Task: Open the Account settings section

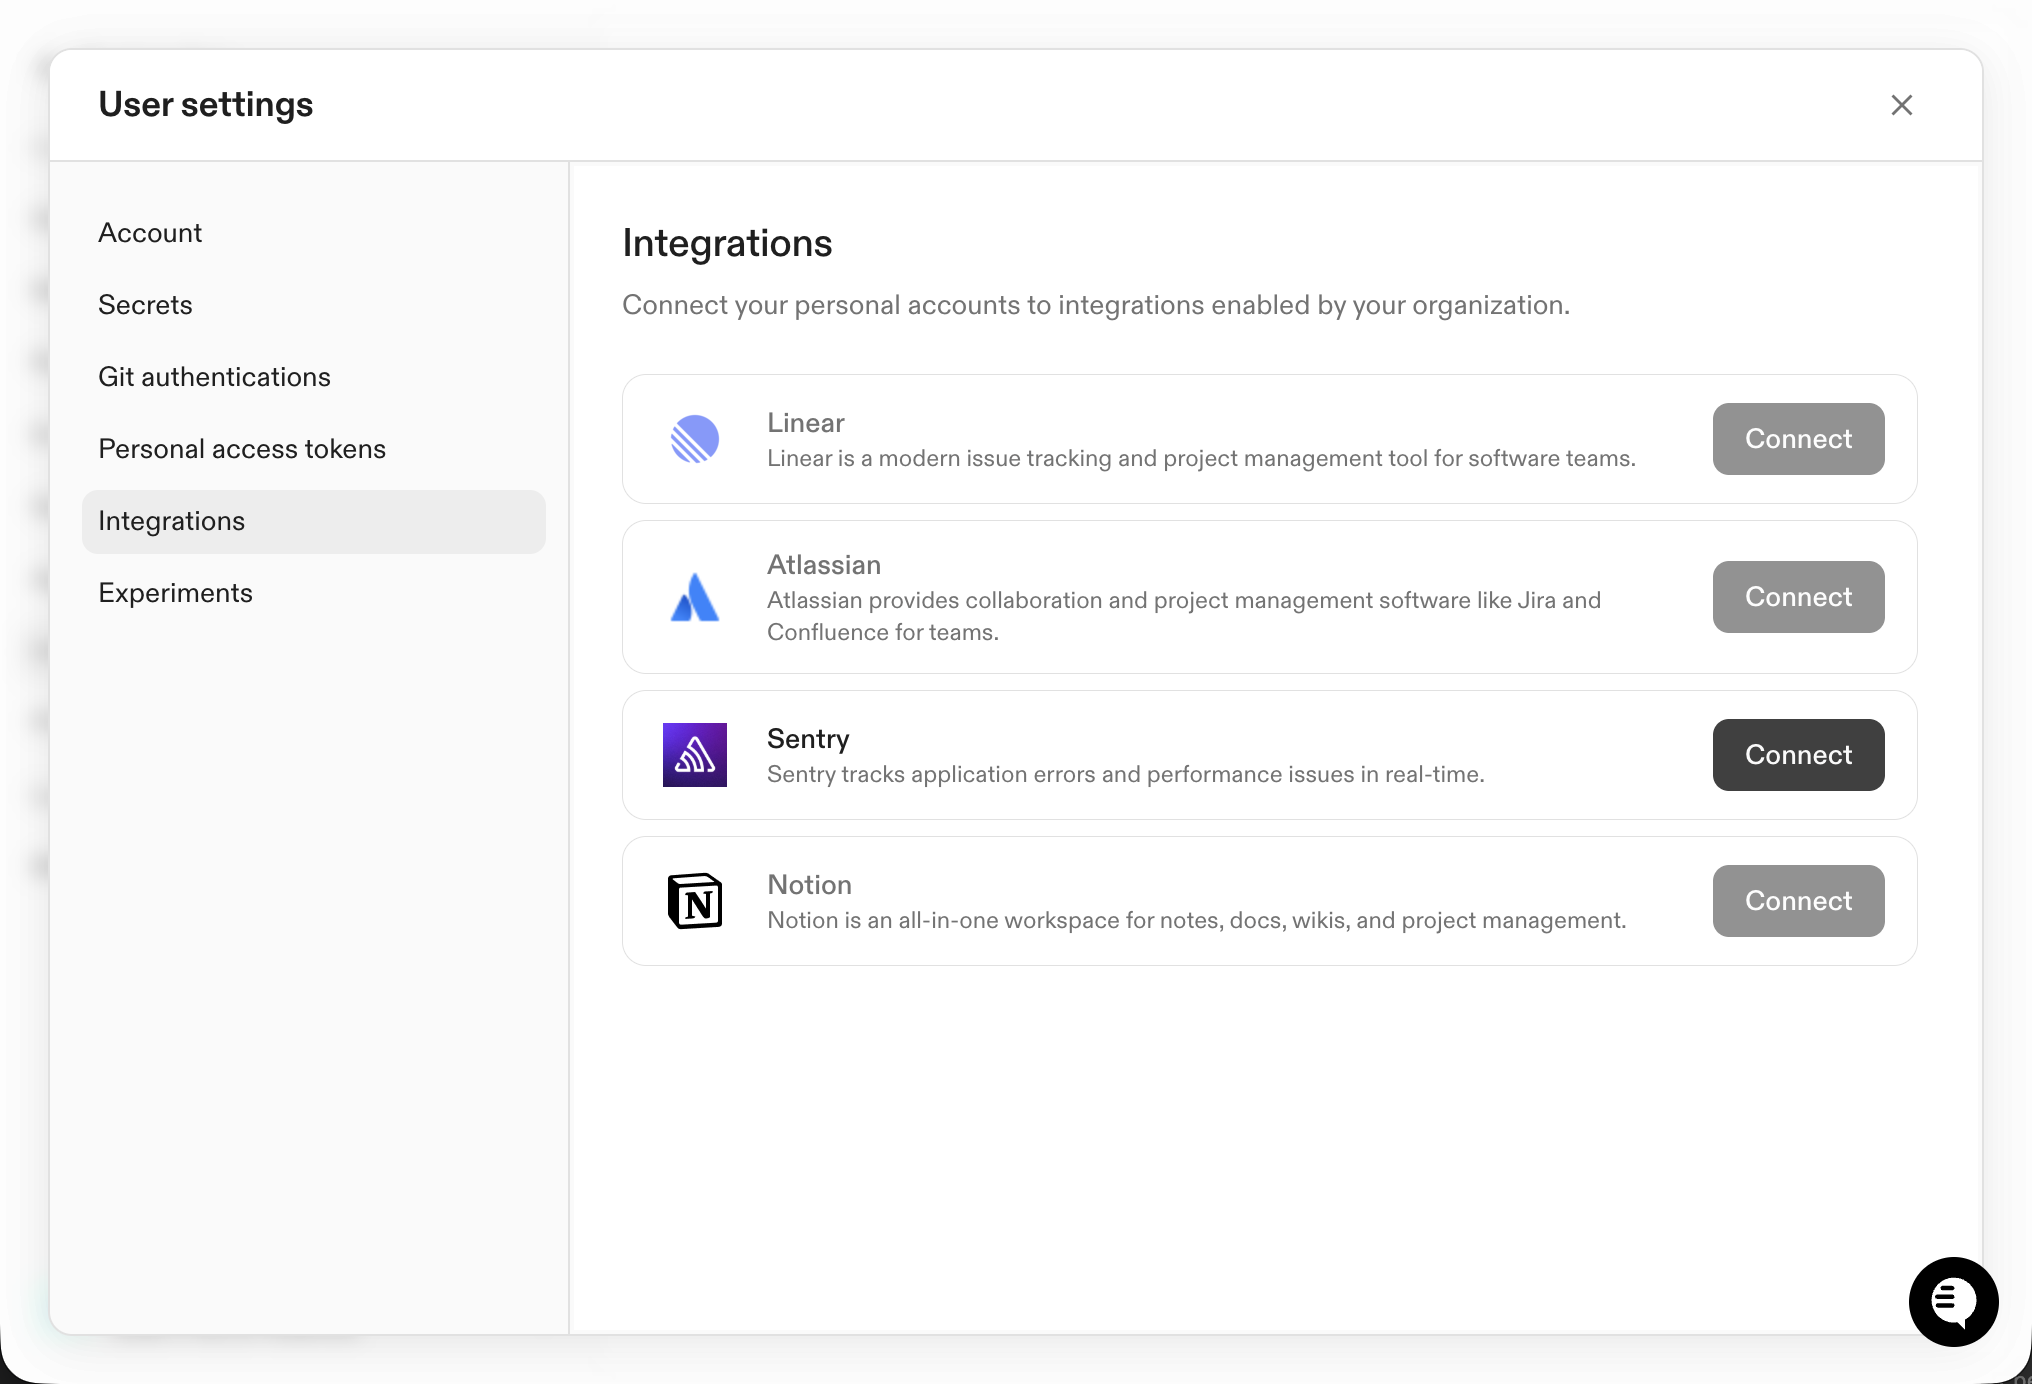Action: [x=150, y=232]
